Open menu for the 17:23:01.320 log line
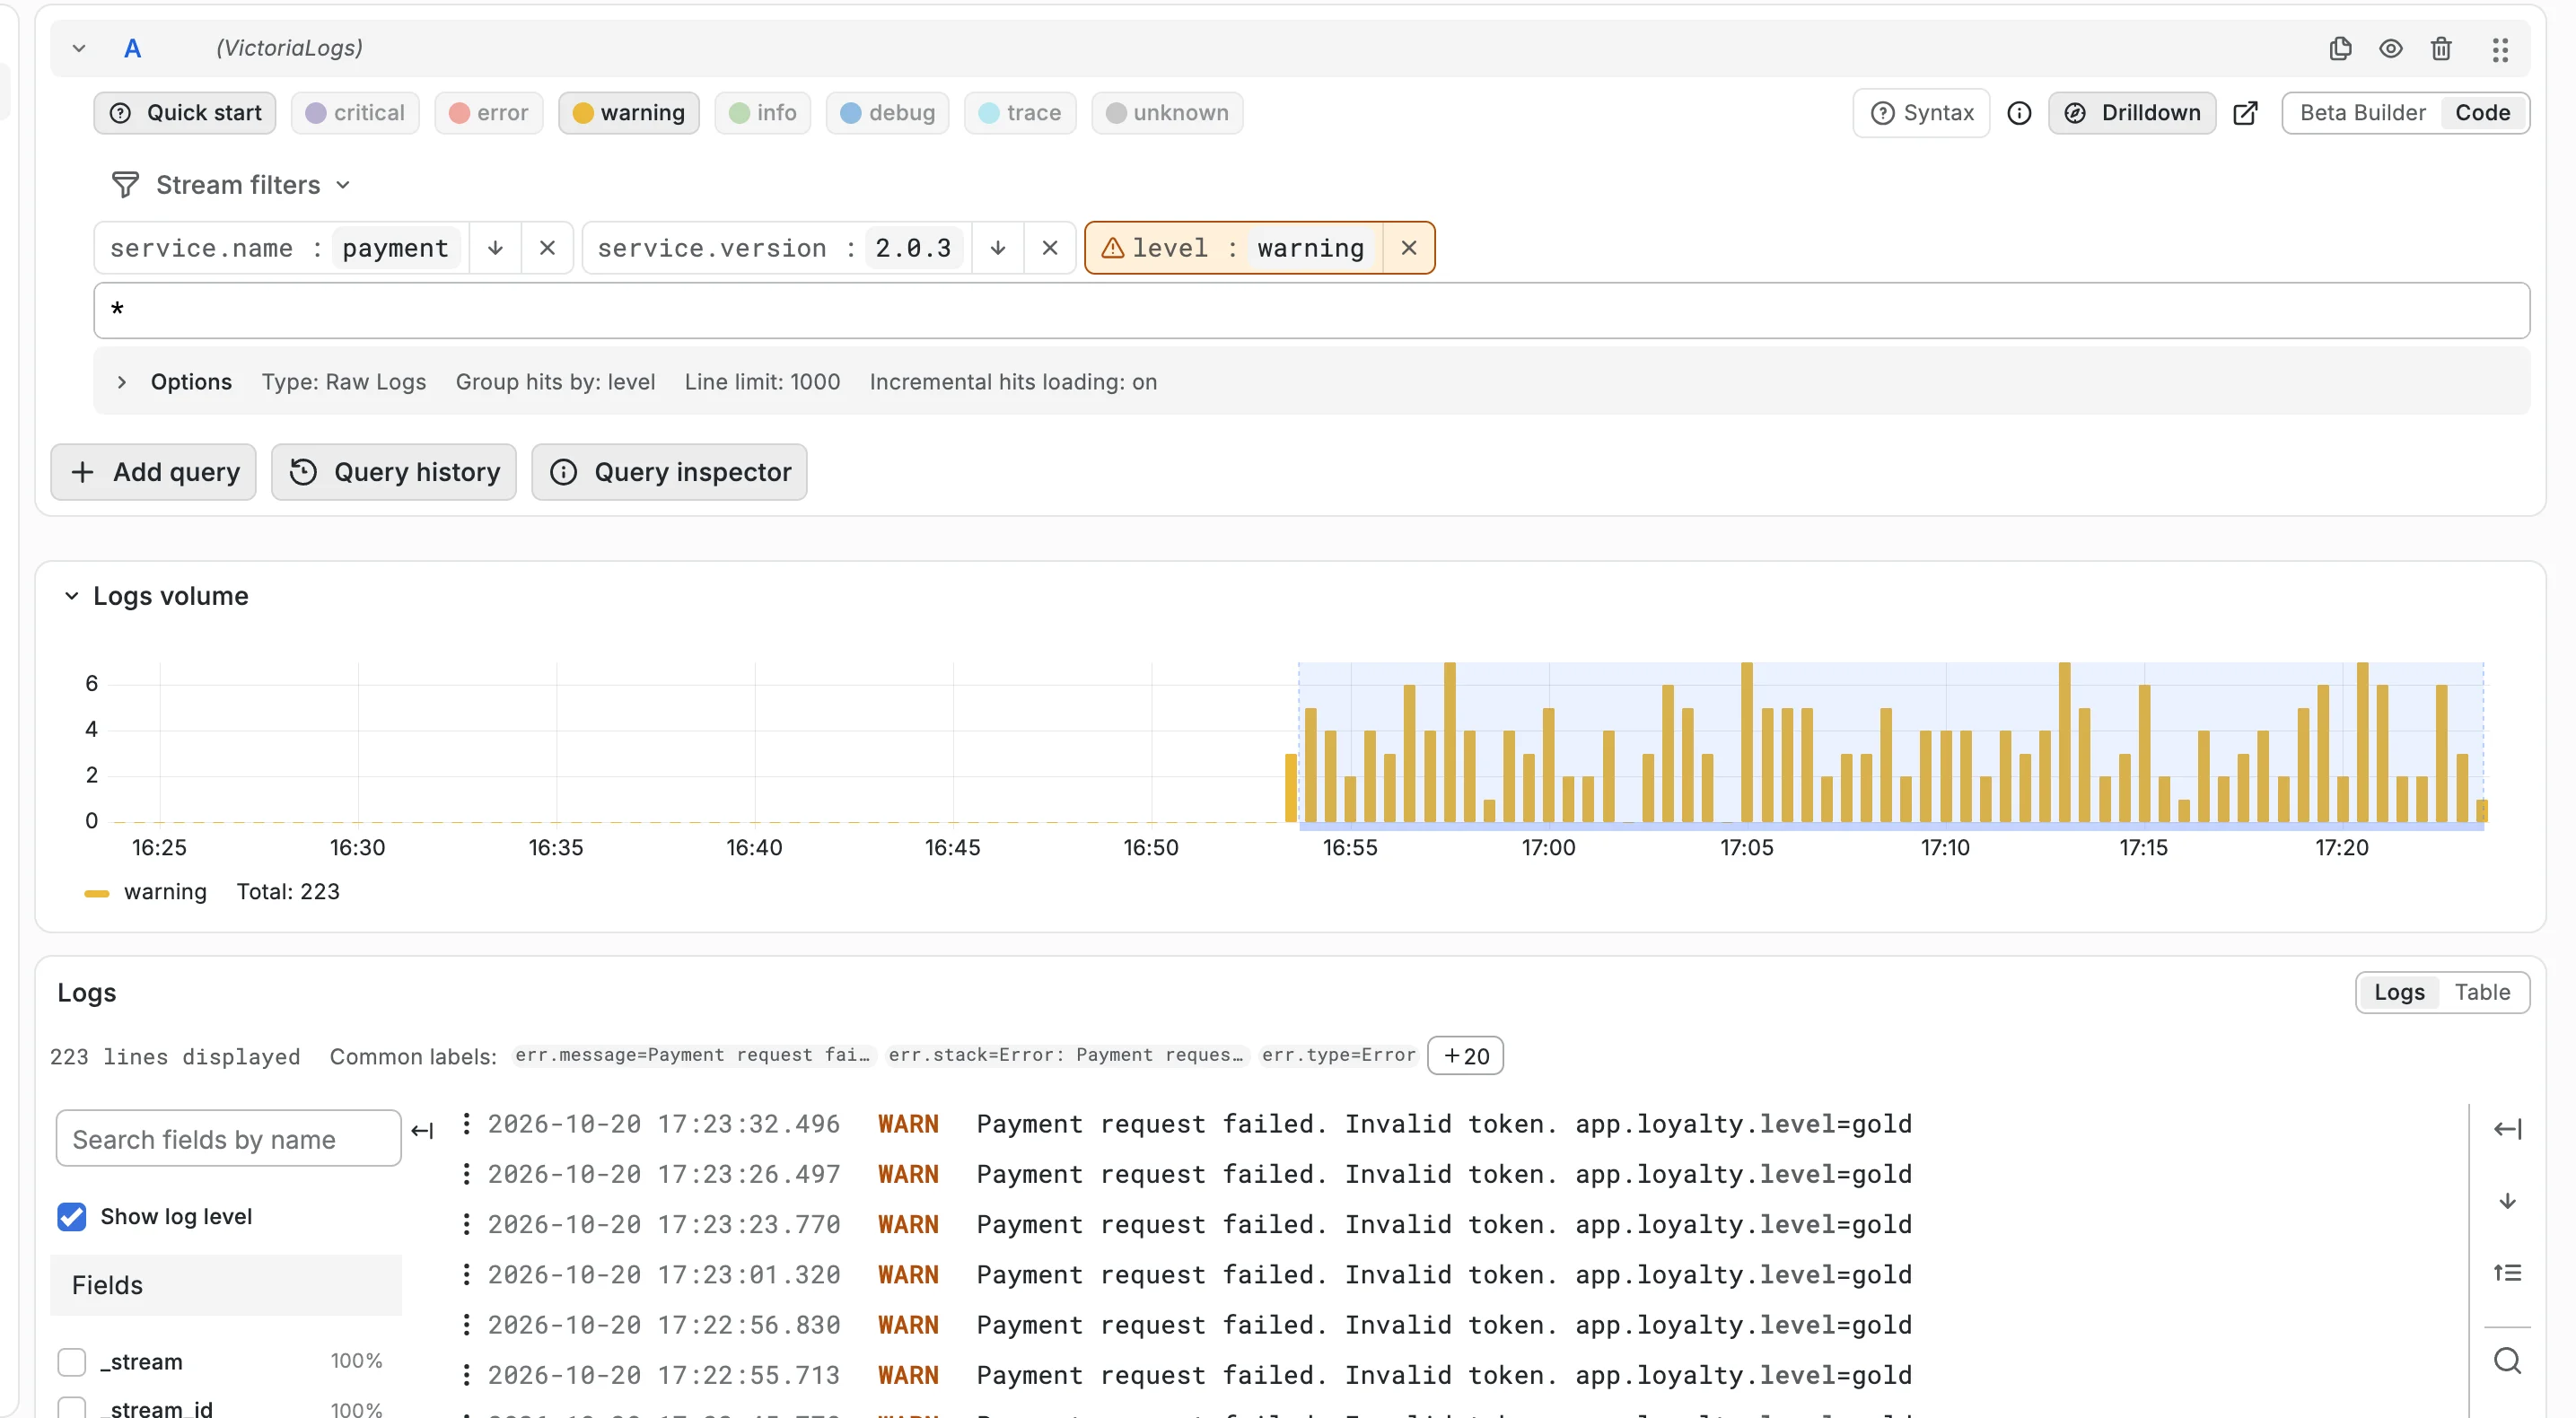 (x=466, y=1275)
